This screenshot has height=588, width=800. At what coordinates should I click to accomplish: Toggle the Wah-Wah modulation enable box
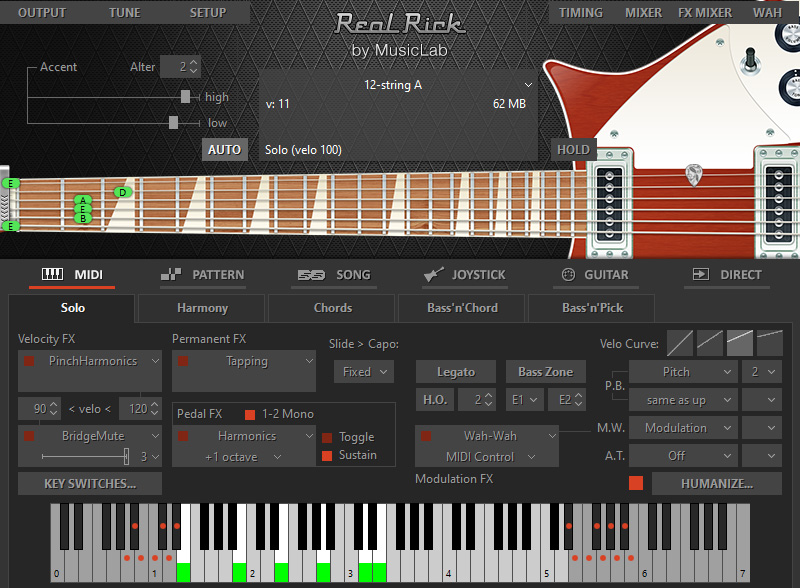(426, 436)
